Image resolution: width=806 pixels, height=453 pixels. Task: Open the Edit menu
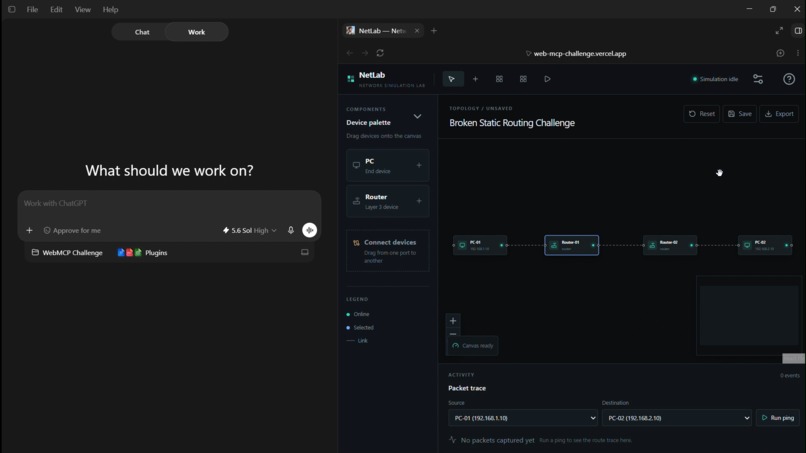tap(56, 9)
